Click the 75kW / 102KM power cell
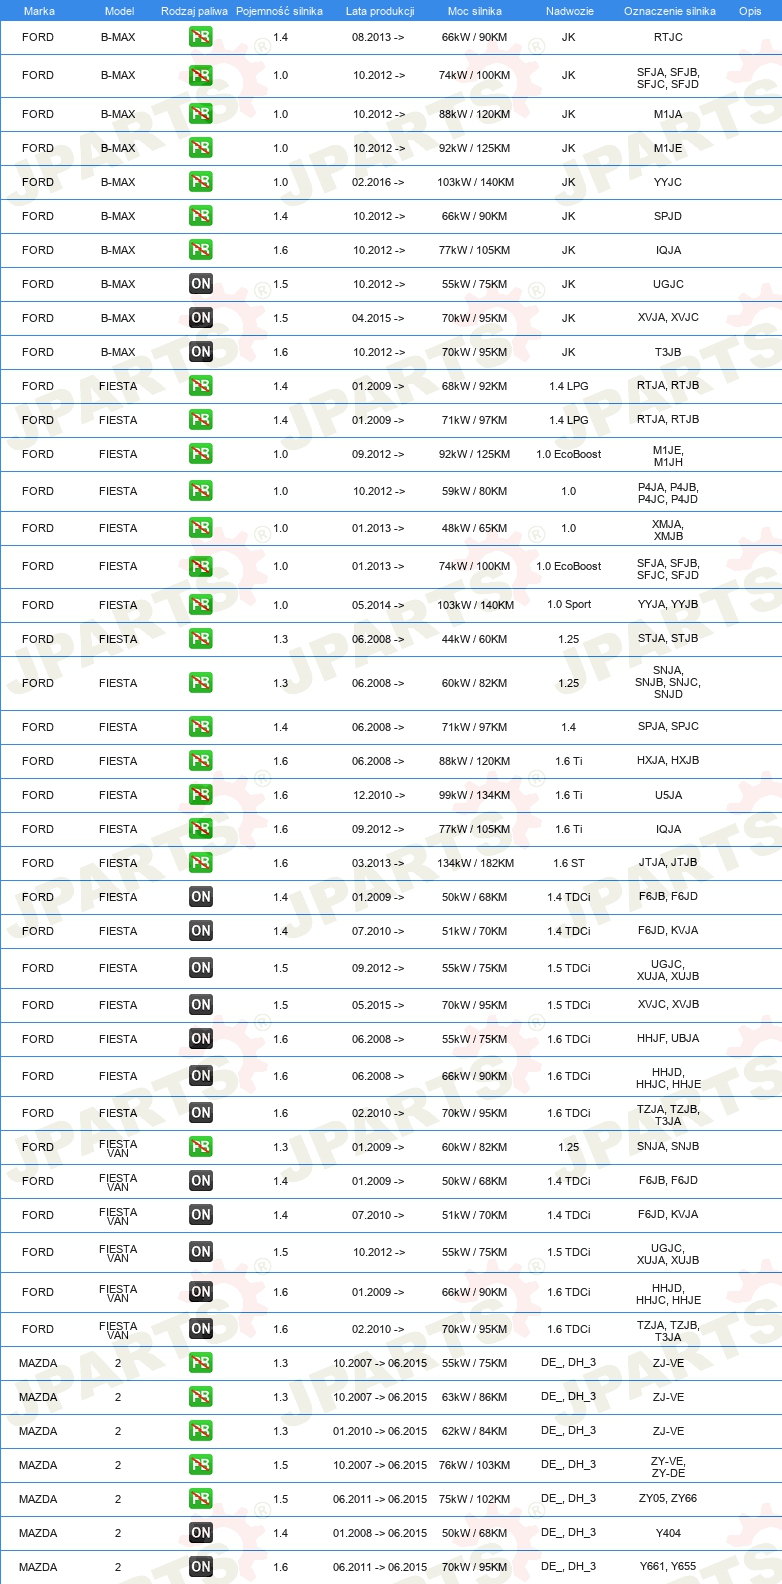The width and height of the screenshot is (782, 1584). [x=475, y=1499]
